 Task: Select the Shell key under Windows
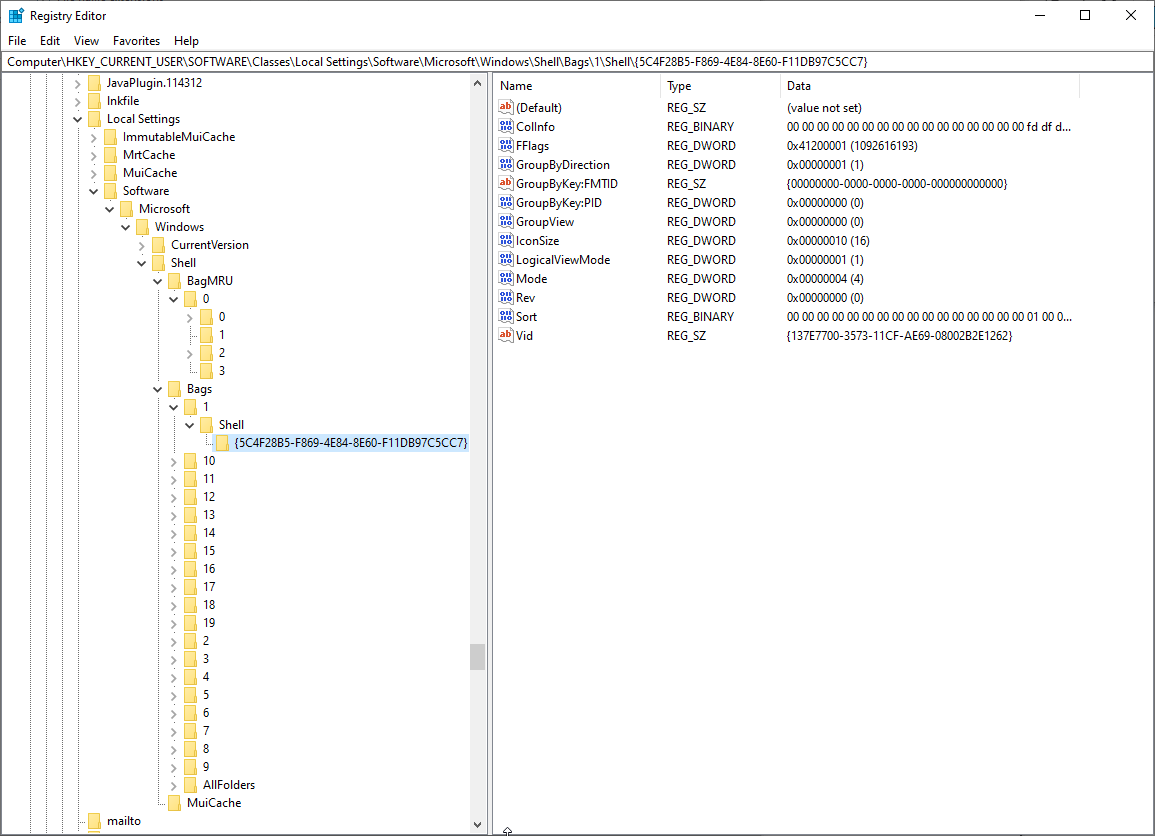[183, 263]
